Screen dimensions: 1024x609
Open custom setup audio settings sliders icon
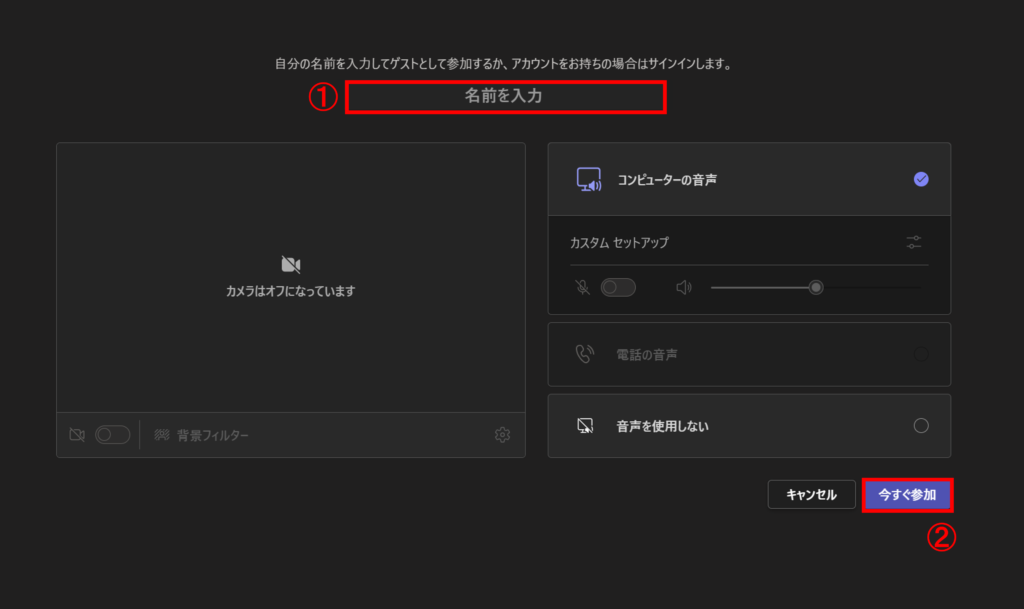(x=914, y=242)
